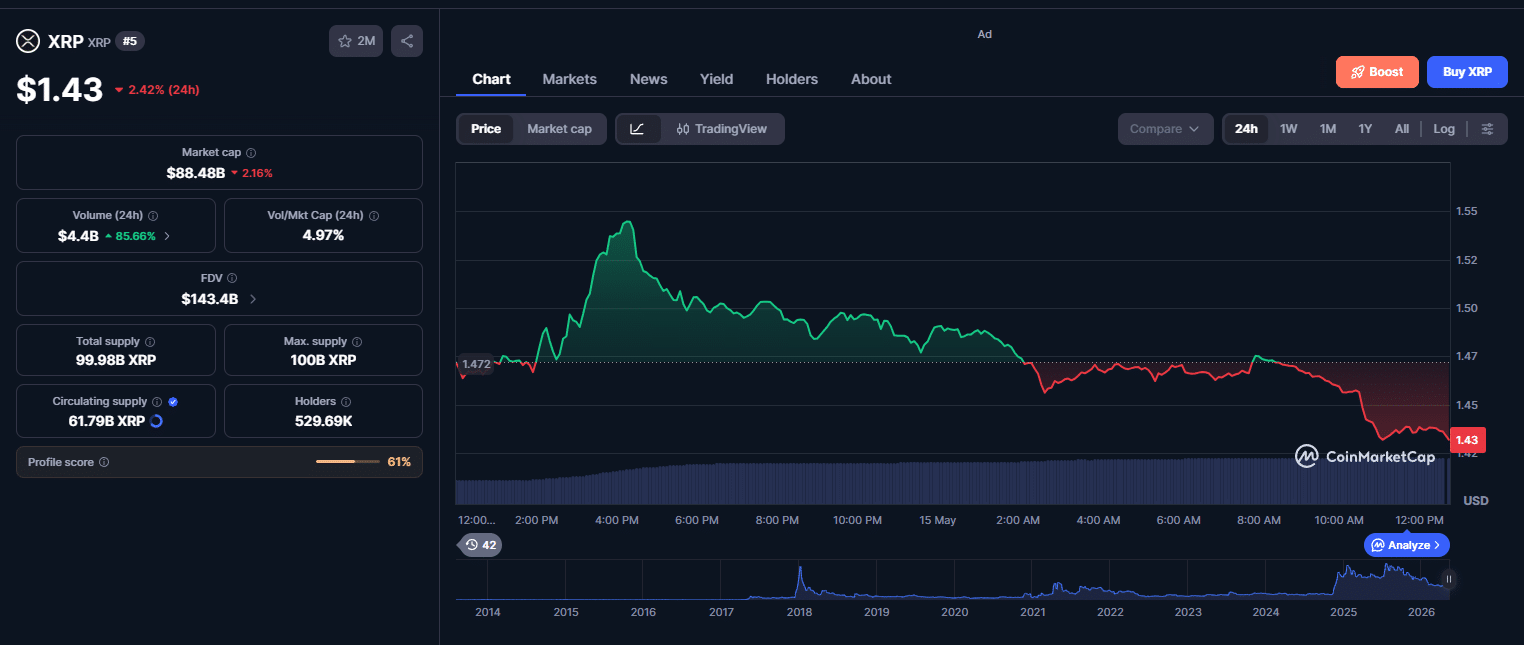Click the 15 May date axis label
Image resolution: width=1524 pixels, height=645 pixels.
point(937,520)
